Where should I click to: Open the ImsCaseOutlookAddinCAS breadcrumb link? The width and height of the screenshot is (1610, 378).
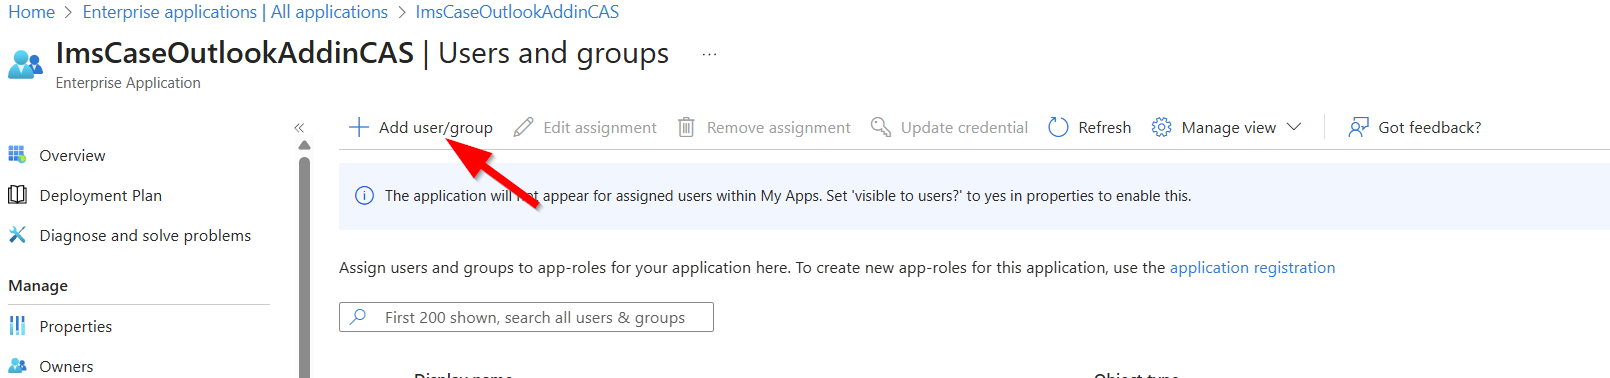[517, 12]
